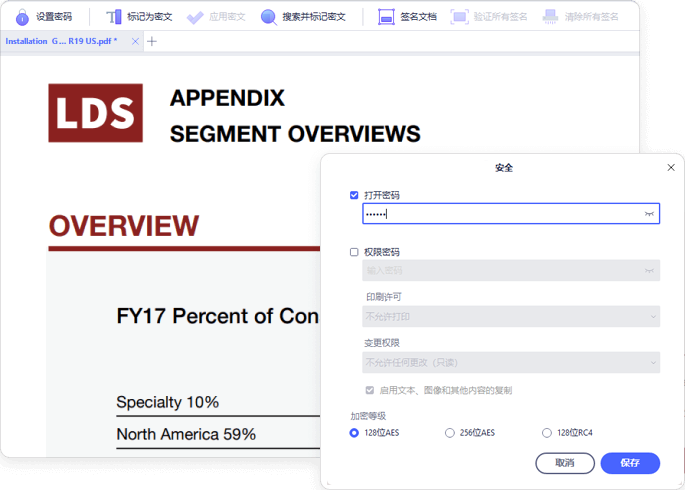The height and width of the screenshot is (490, 685).
Task: Toggle password visibility eye icon in 打开密码 field
Action: coord(649,214)
